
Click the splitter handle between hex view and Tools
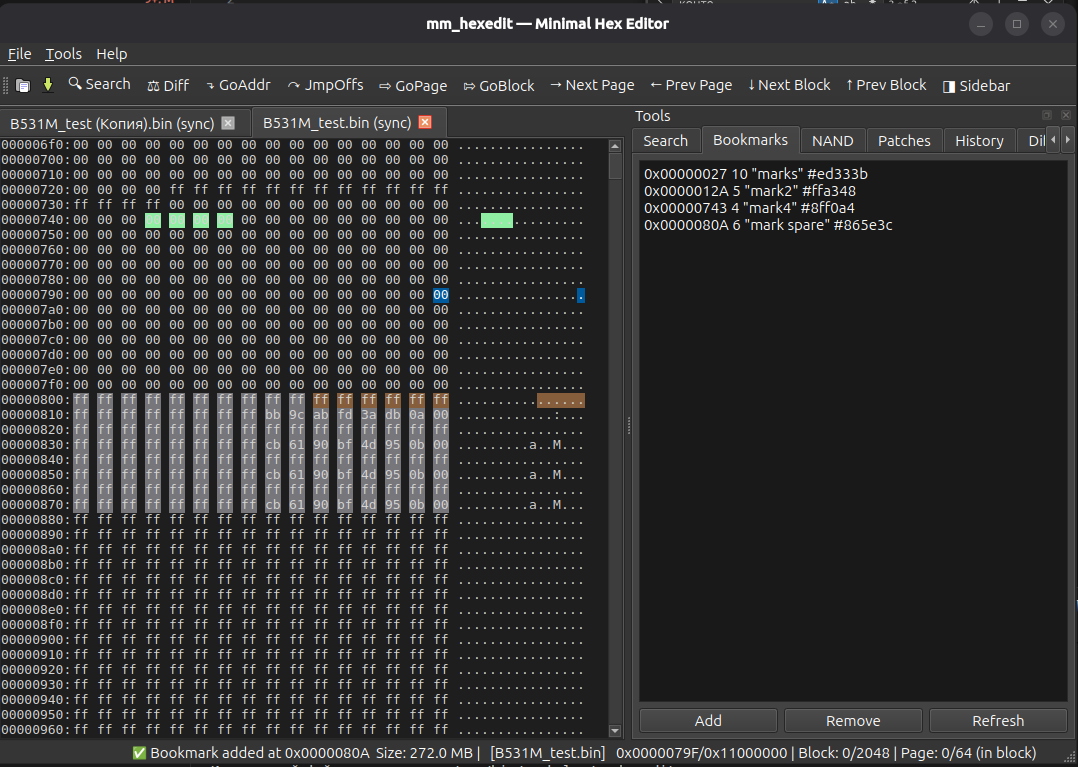coord(628,426)
